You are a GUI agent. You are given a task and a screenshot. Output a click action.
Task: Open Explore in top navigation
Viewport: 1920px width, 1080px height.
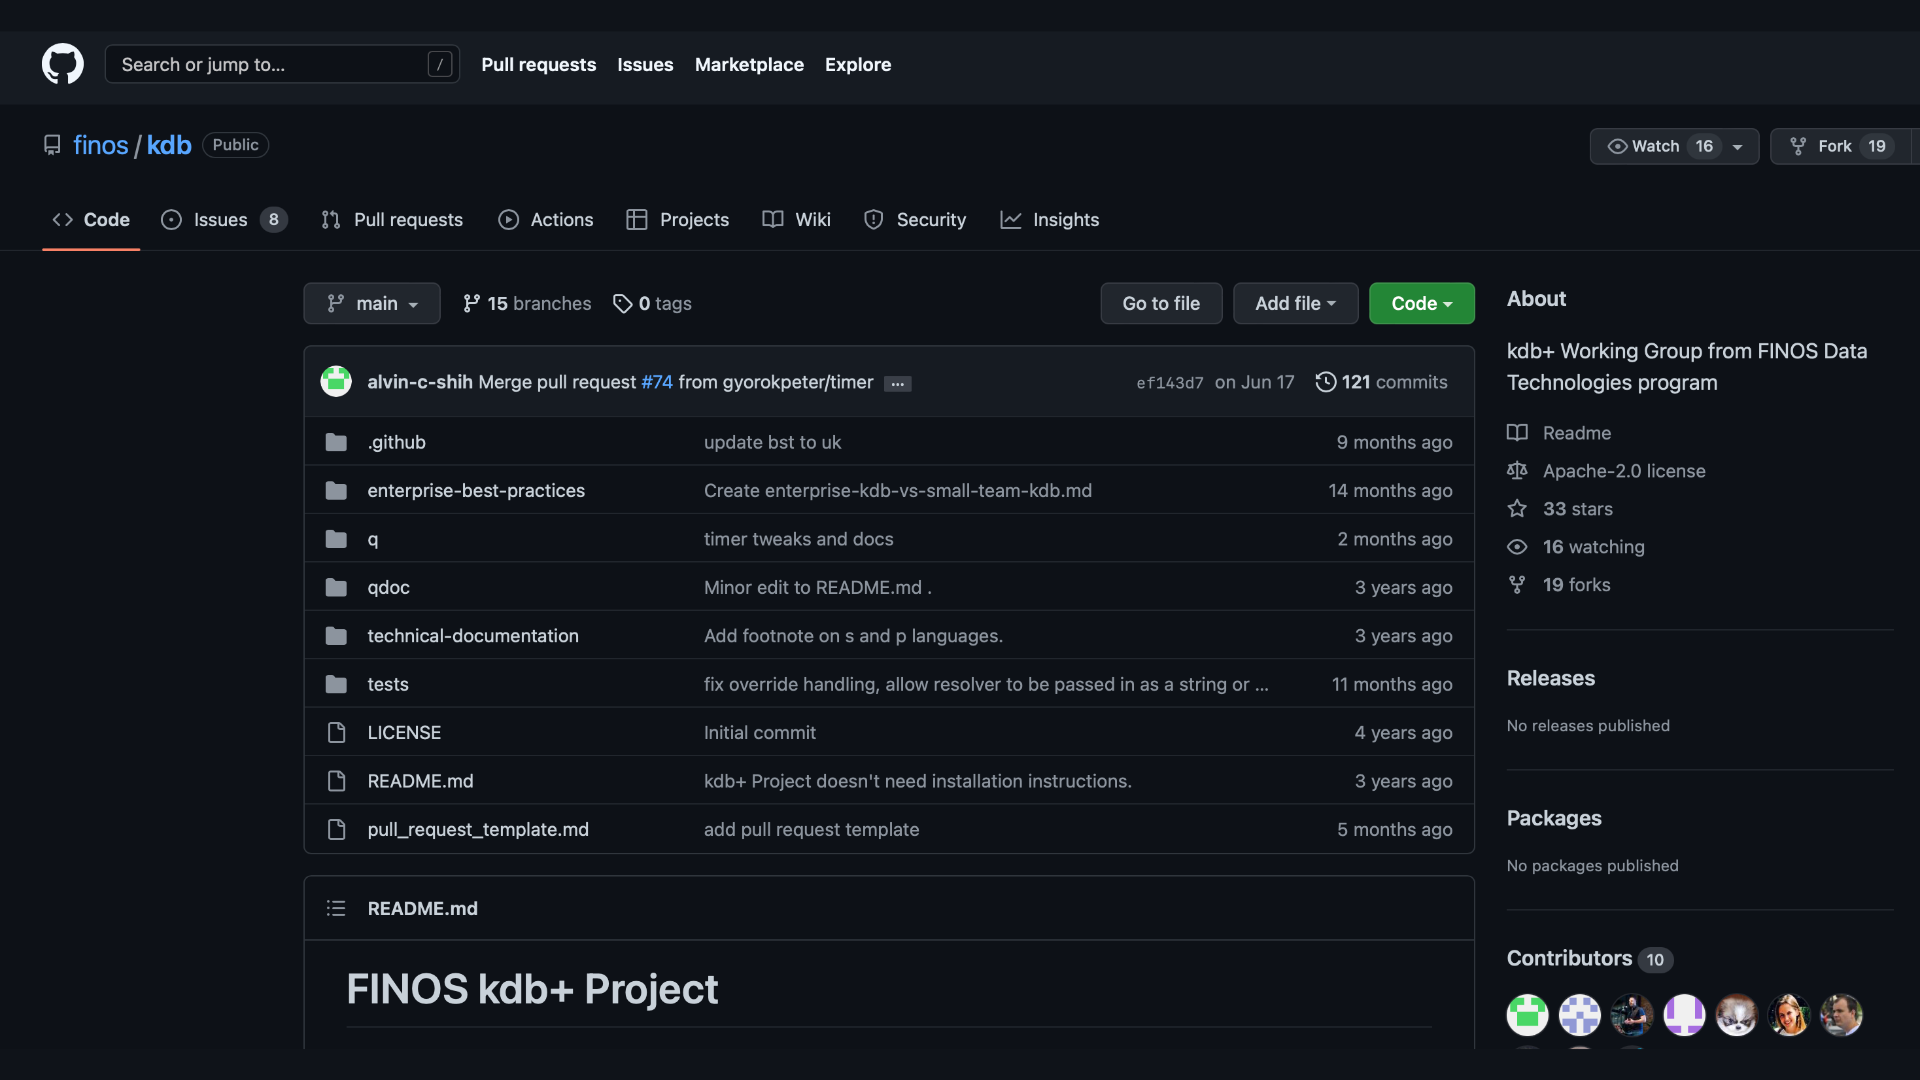(858, 64)
